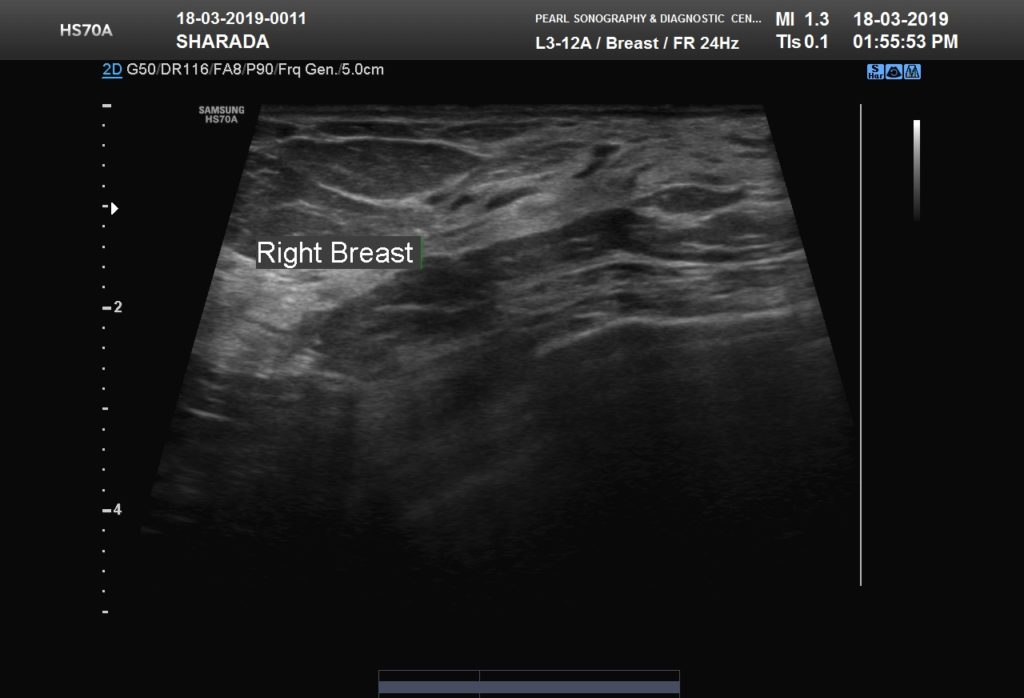Click the MI 1.3 indicator
Screen dimensions: 1024x698
pyautogui.click(x=802, y=19)
